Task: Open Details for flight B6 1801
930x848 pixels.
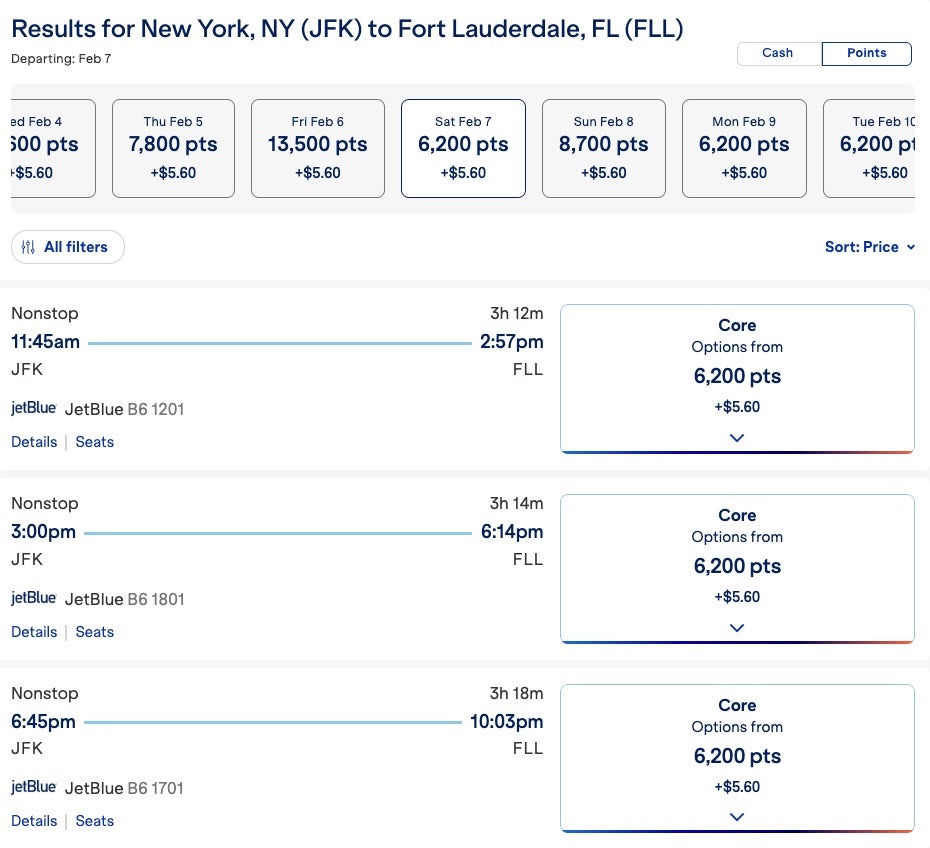Action: pyautogui.click(x=34, y=632)
